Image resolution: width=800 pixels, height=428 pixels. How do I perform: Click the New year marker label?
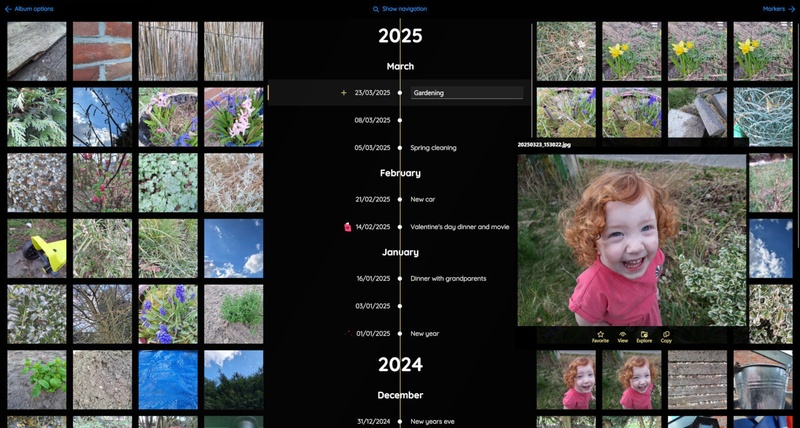tap(424, 334)
